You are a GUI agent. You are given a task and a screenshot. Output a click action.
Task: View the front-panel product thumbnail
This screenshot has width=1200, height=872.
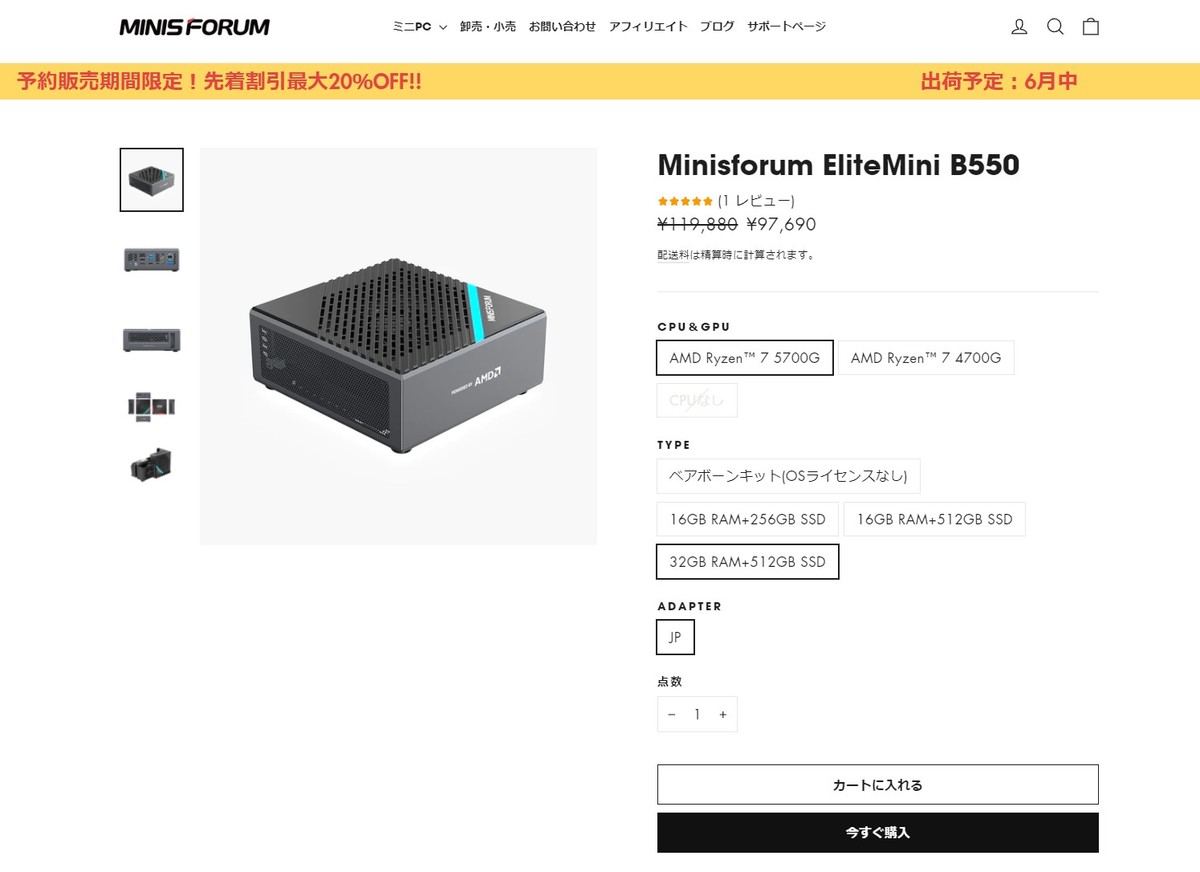pyautogui.click(x=151, y=338)
